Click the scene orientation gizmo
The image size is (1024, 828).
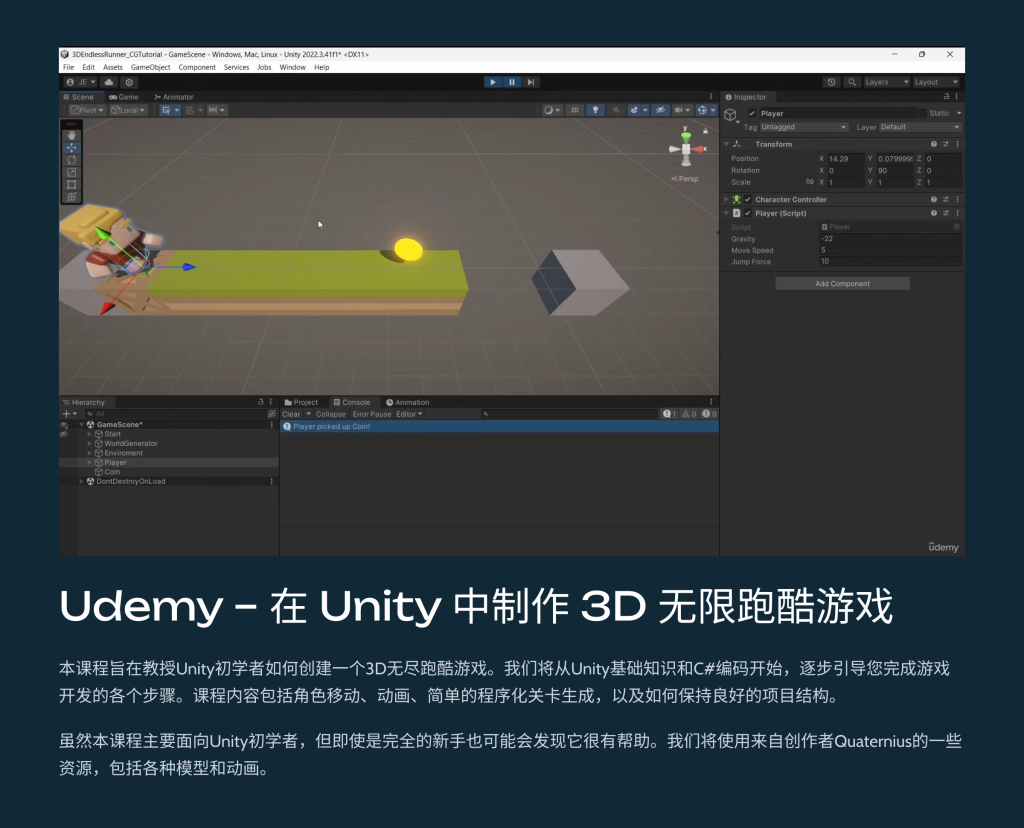[686, 148]
